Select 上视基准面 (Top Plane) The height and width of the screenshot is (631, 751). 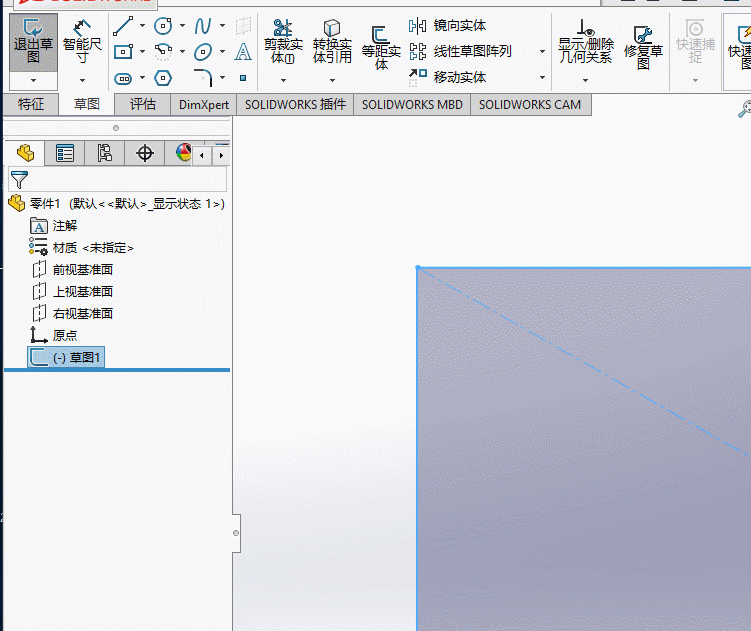coord(72,291)
